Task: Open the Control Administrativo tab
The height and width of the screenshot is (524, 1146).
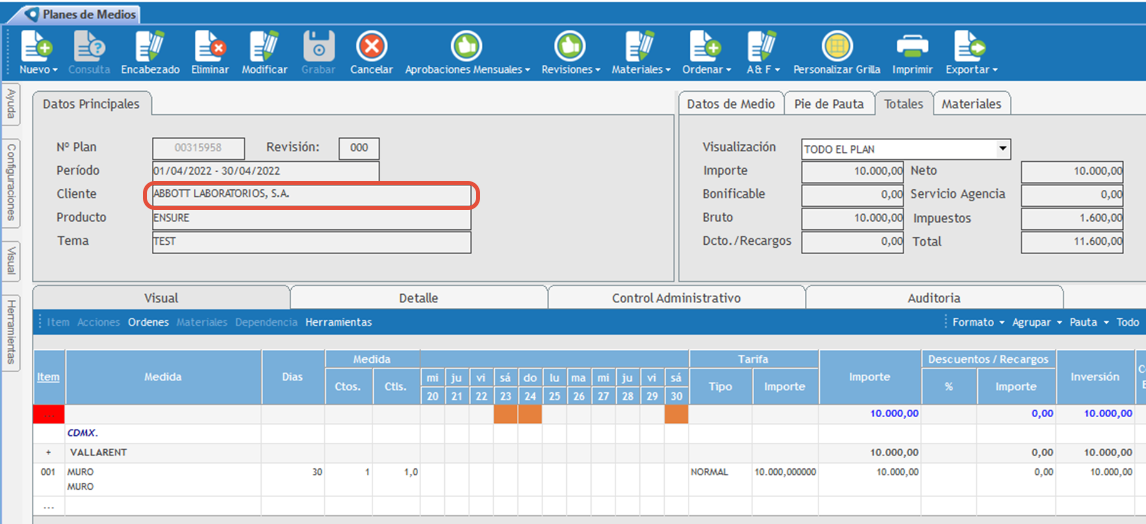Action: click(x=677, y=298)
